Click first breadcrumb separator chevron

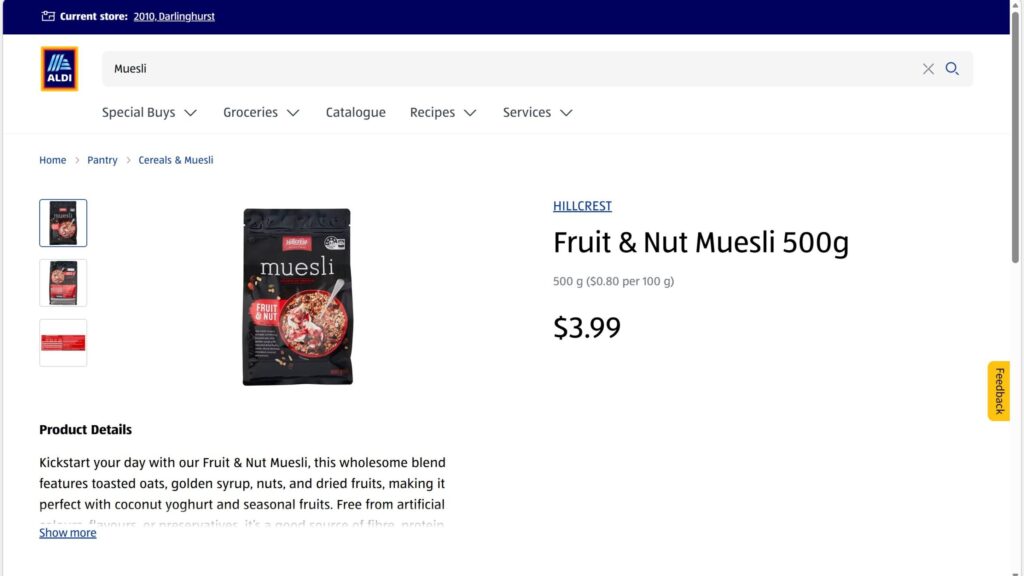77,160
